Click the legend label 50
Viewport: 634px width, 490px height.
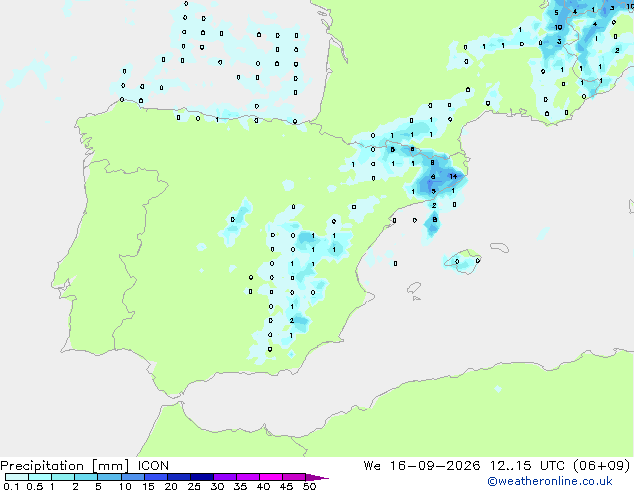(309, 486)
